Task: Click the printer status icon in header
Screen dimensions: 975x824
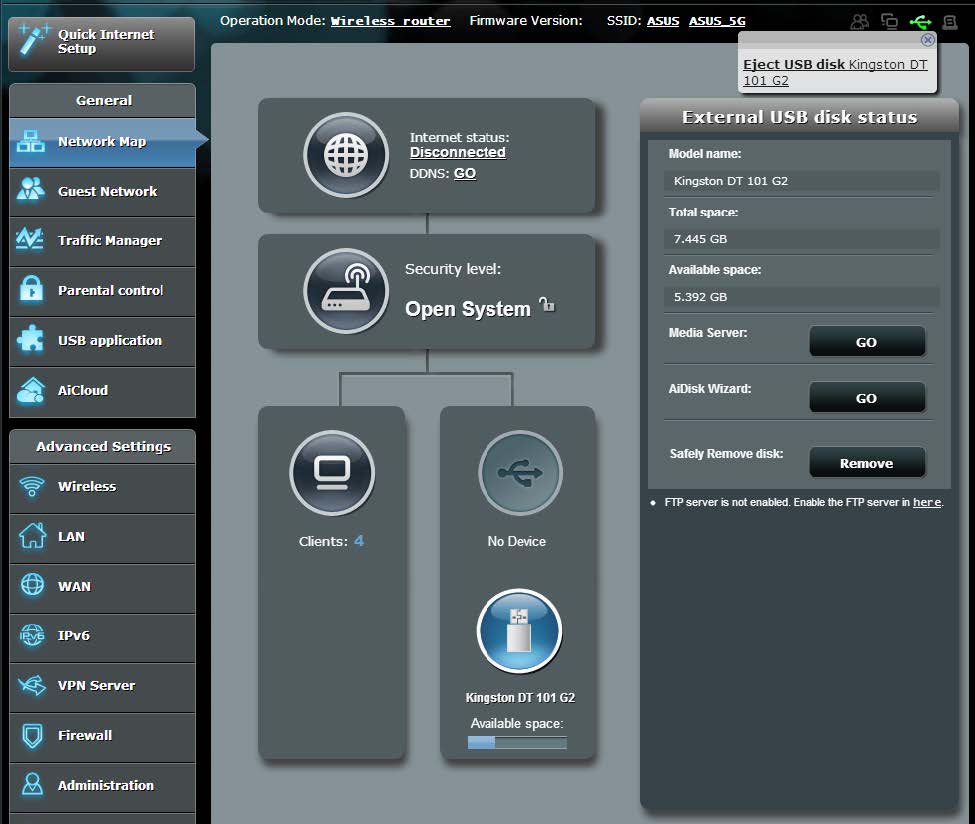Action: tap(950, 22)
